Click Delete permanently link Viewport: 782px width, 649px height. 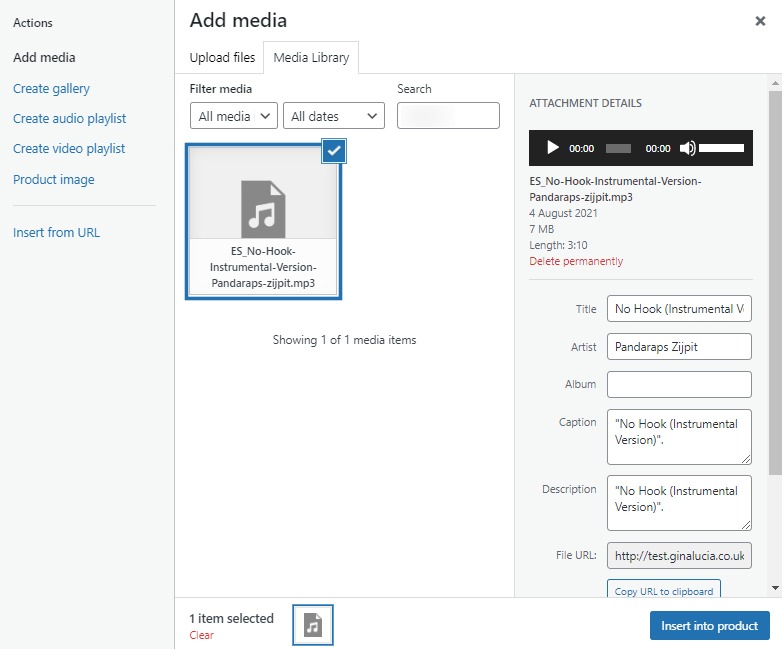tap(575, 261)
